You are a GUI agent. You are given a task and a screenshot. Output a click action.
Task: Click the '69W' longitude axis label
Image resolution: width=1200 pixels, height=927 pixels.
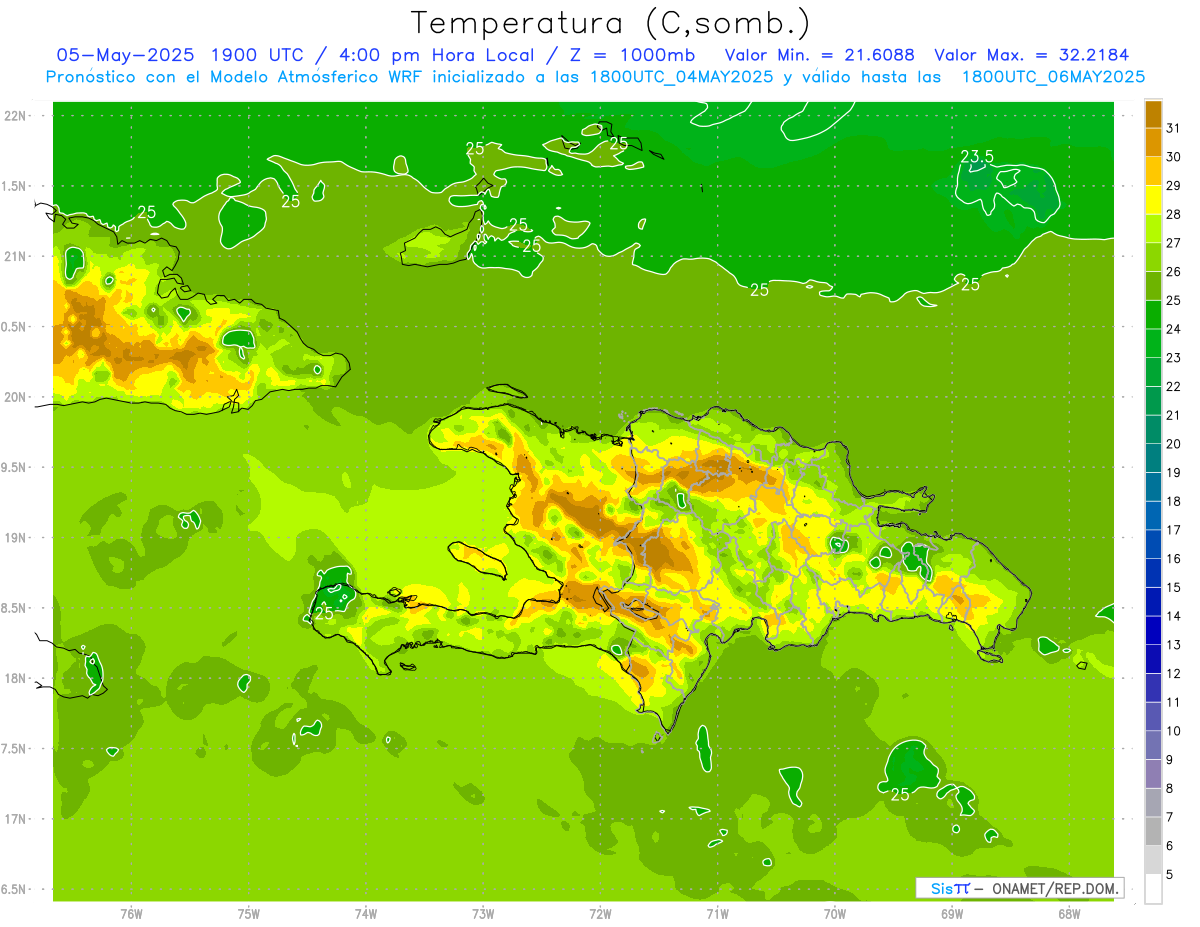click(x=952, y=914)
